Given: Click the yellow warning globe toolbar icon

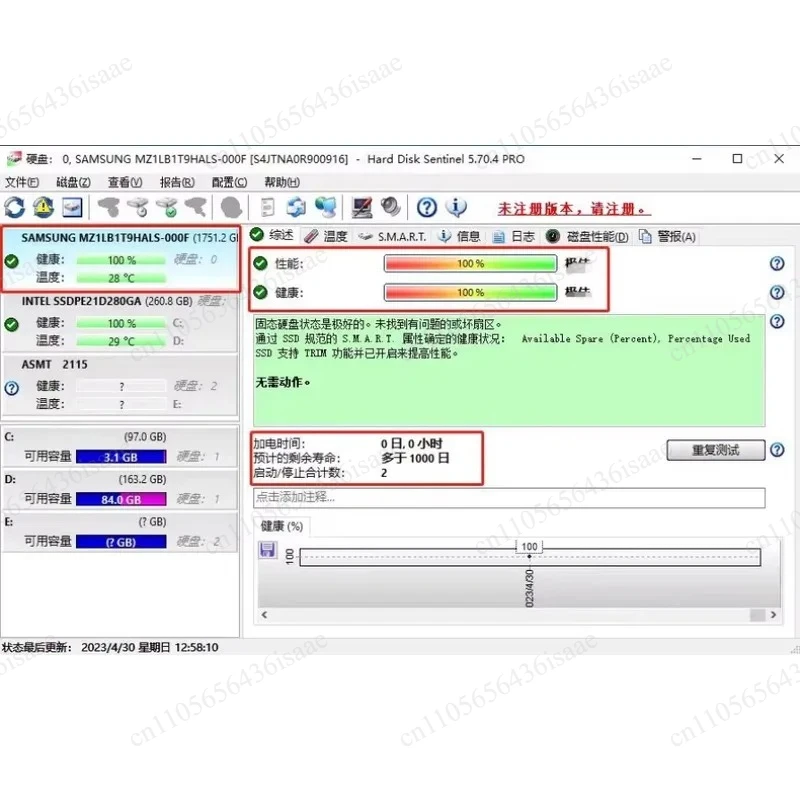Looking at the screenshot, I should click(44, 207).
